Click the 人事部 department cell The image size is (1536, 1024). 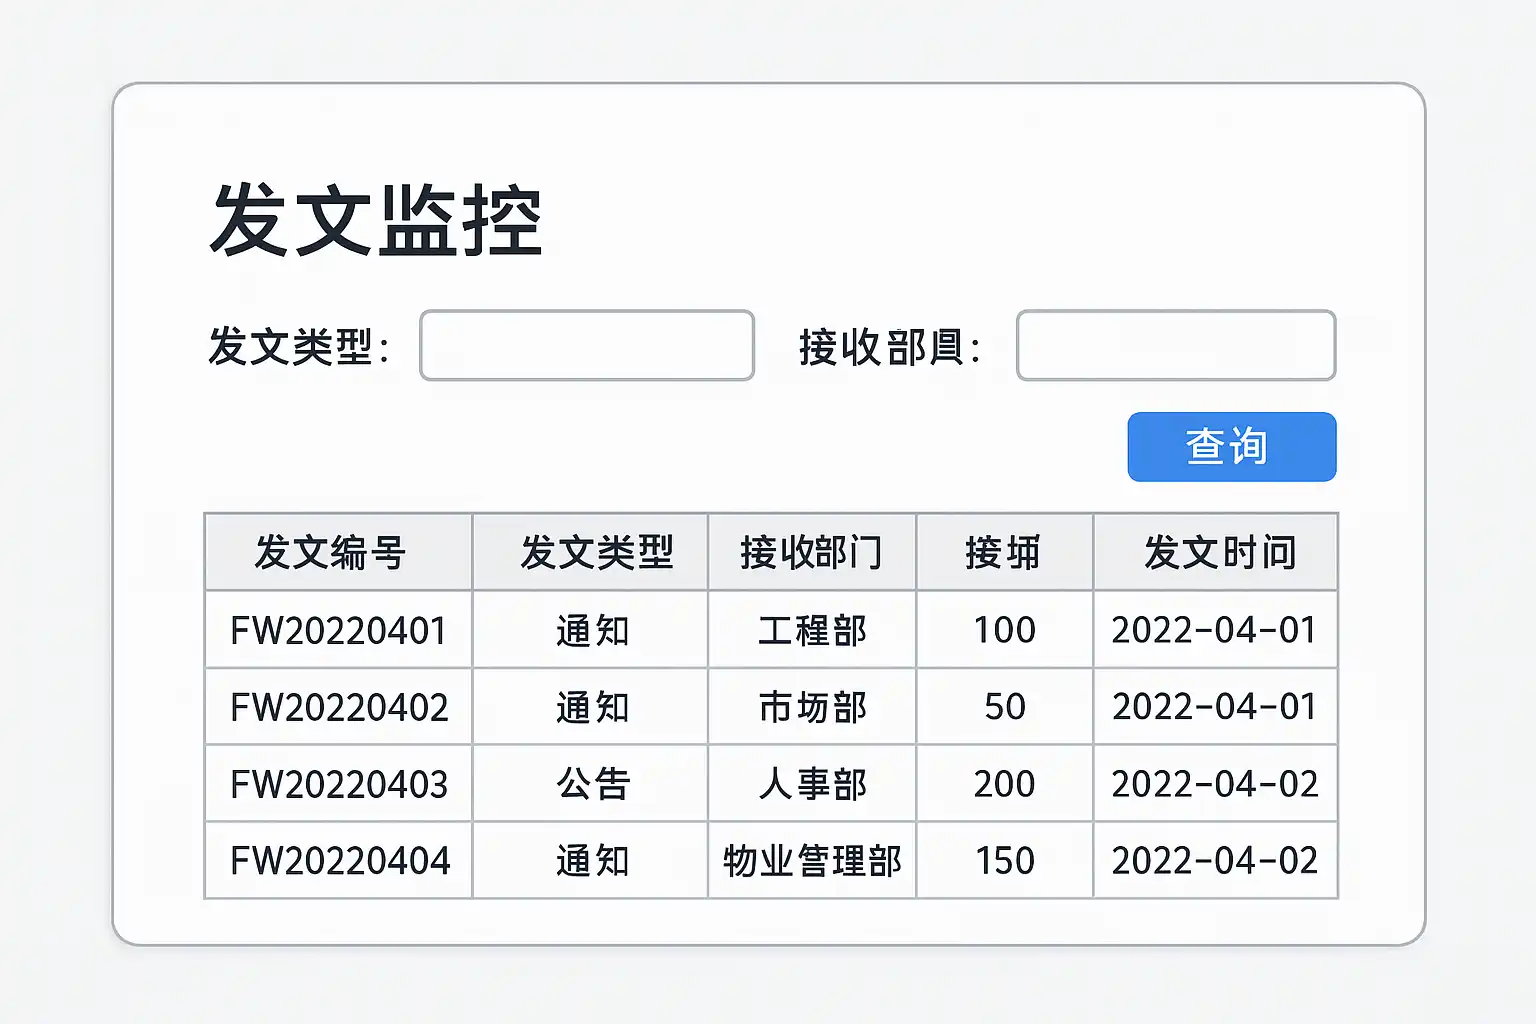coord(811,784)
